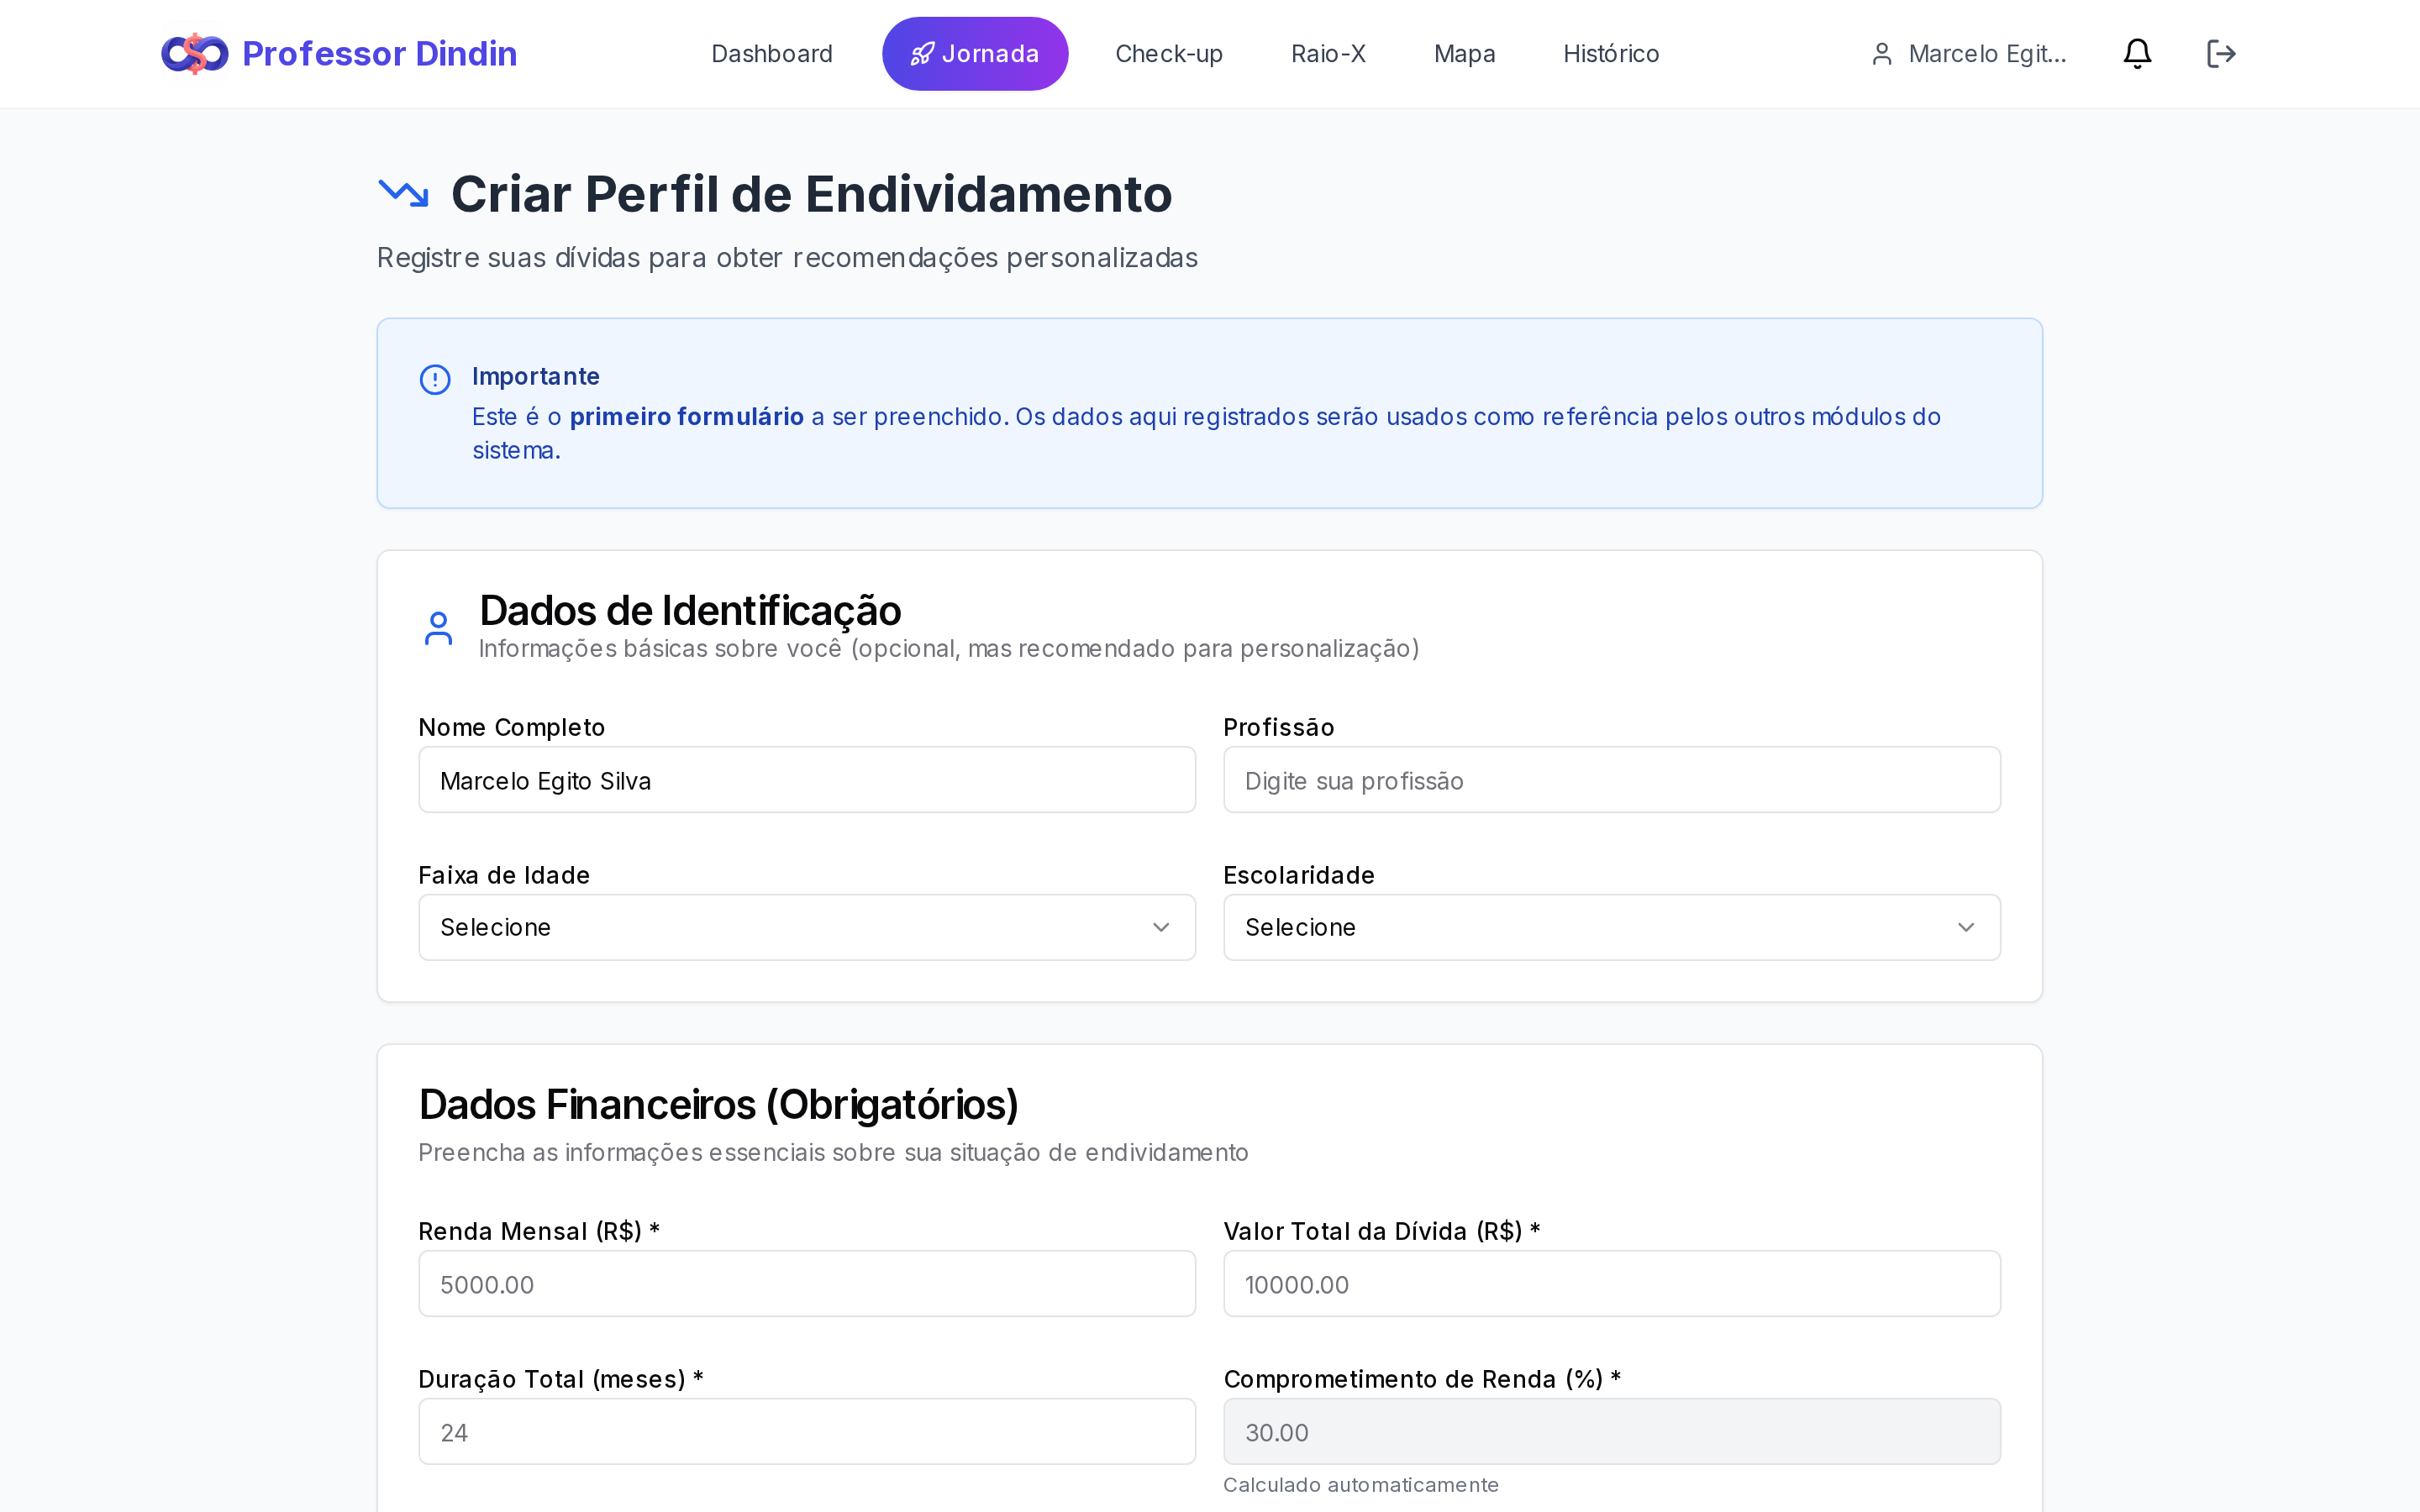Open the Raio-X section
Image resolution: width=2420 pixels, height=1512 pixels.
[x=1328, y=54]
